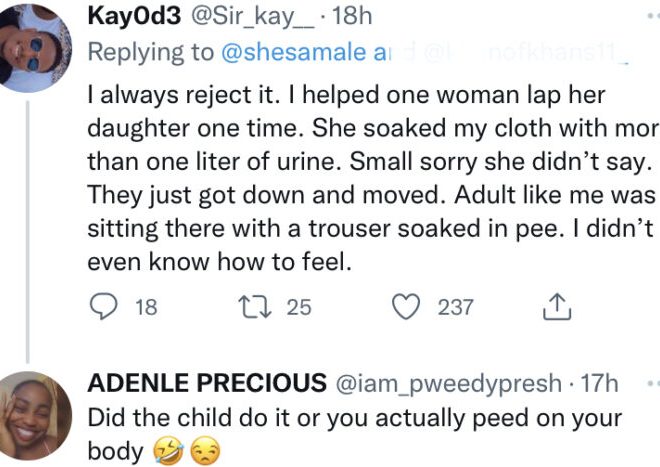Like the tweet with heart icon
The image size is (660, 467).
pos(406,308)
